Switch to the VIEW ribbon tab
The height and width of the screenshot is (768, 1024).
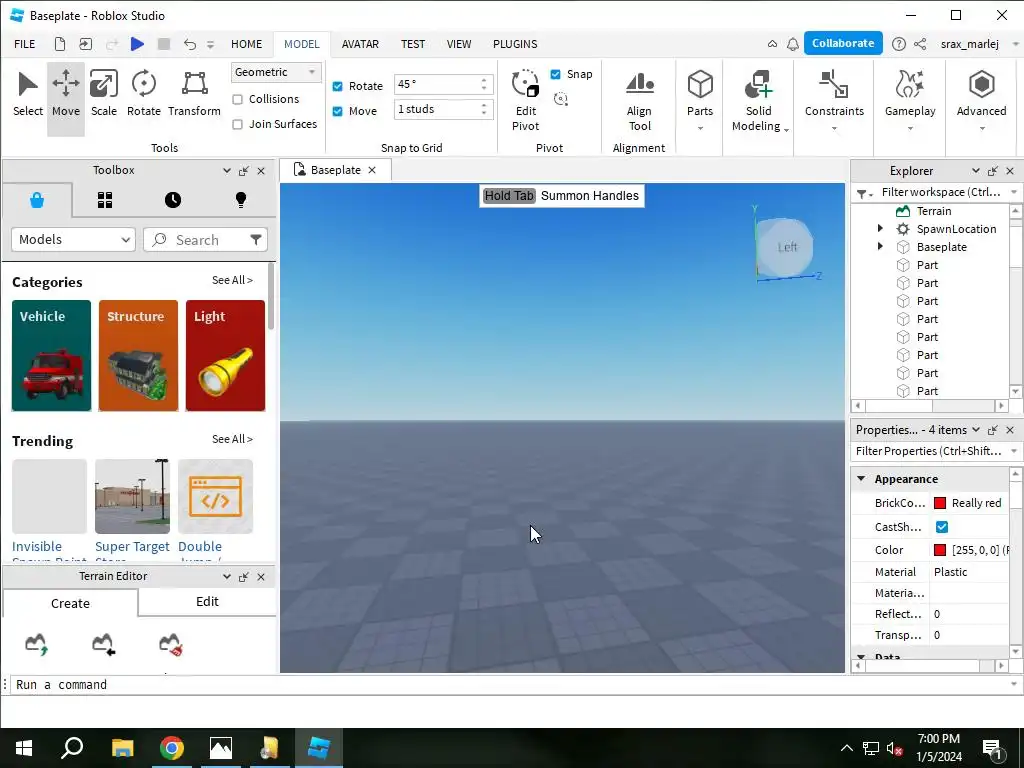(458, 44)
